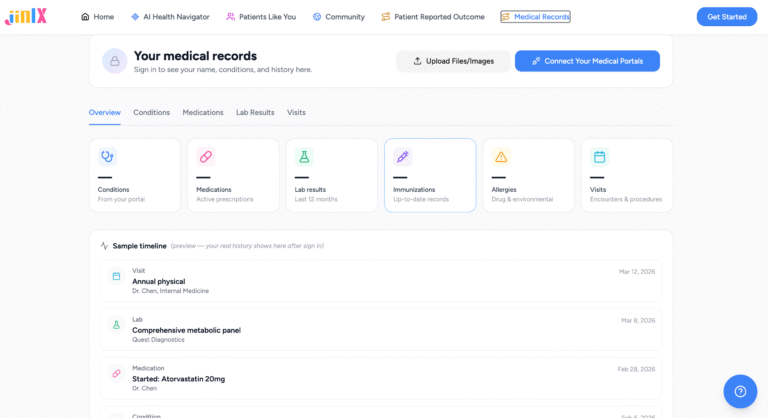Open the Medications summary card
768x418 pixels.
coord(233,175)
